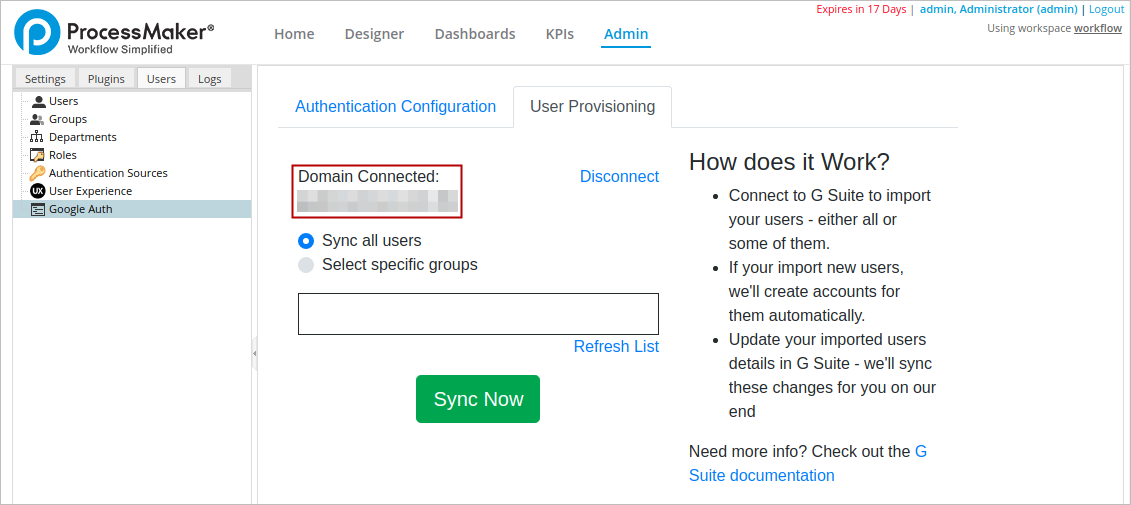Select the Sync all users radio button
1131x505 pixels.
click(x=307, y=241)
